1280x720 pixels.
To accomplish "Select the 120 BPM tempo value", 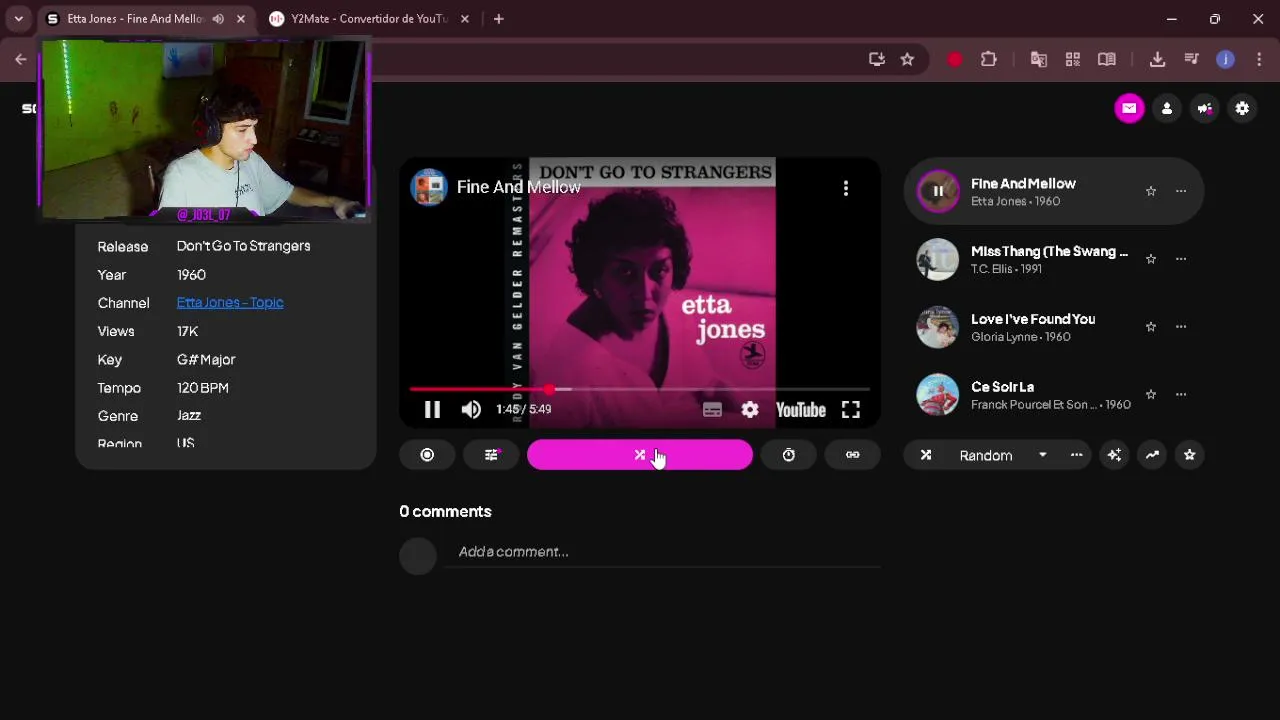I will tap(203, 387).
